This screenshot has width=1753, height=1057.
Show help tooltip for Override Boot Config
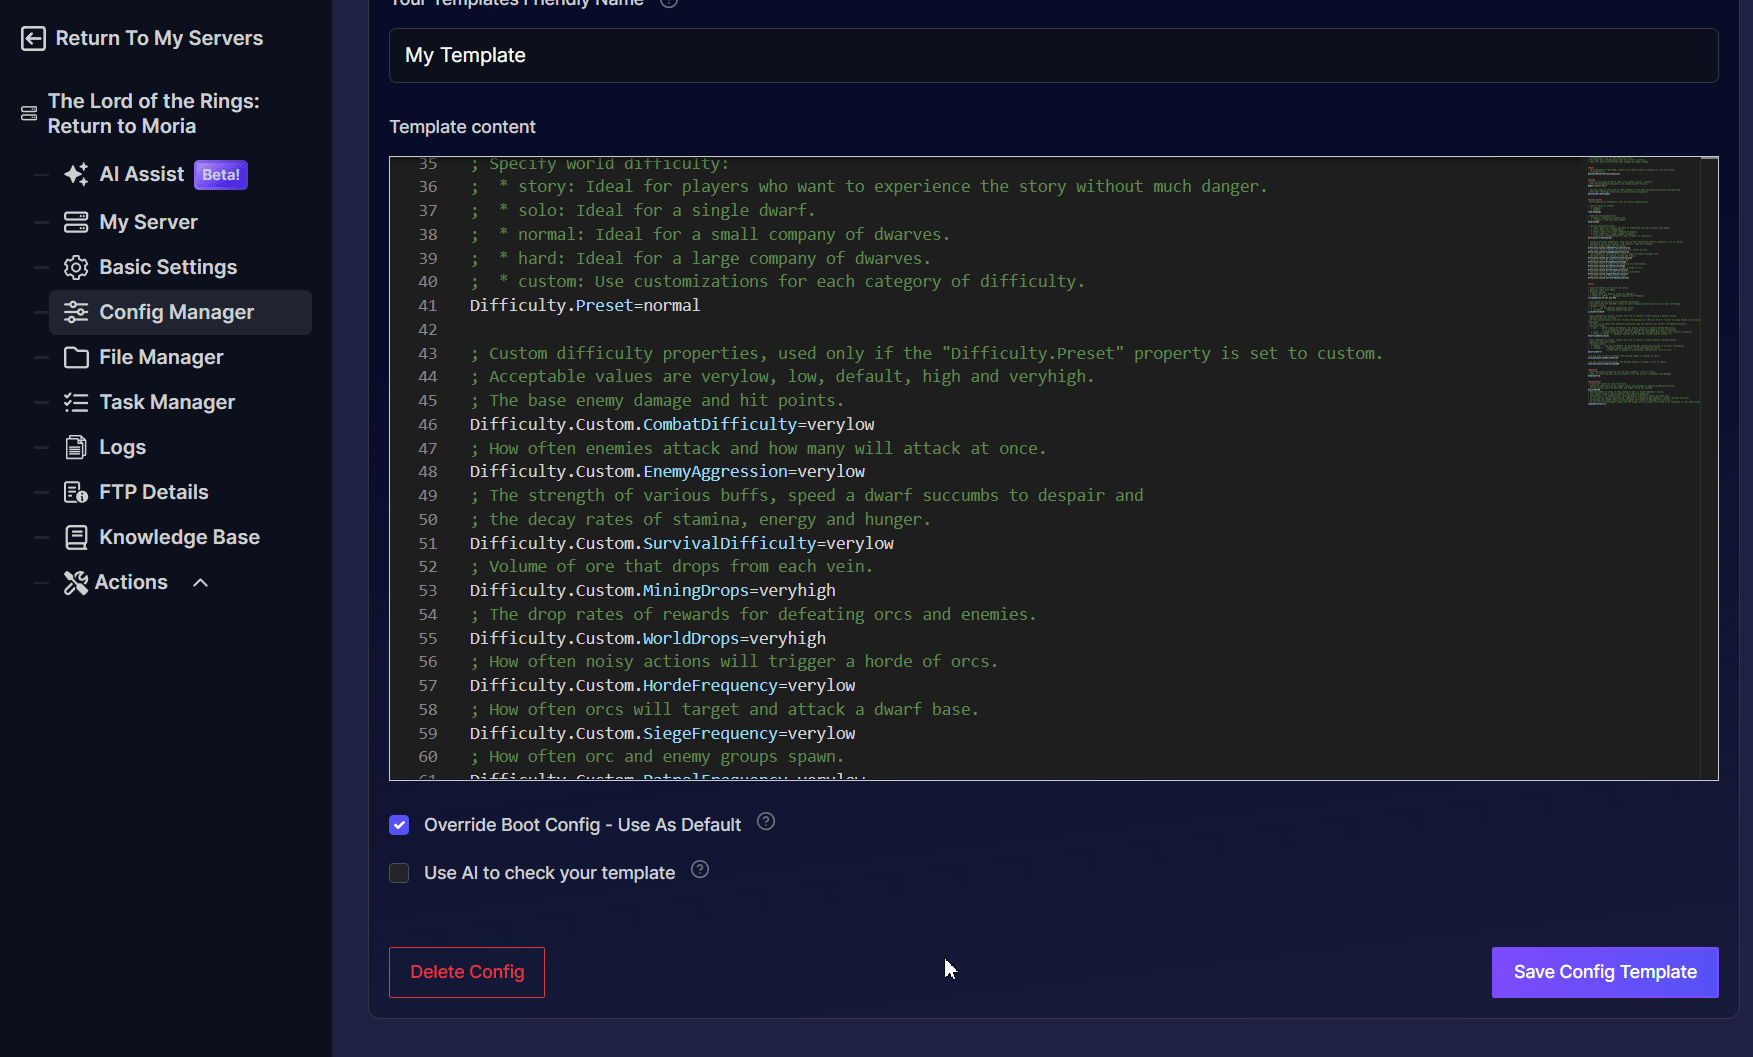click(766, 822)
